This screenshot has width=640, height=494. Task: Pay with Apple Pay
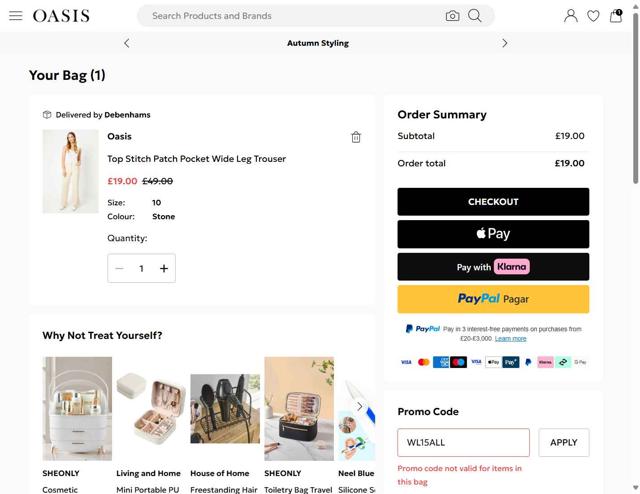click(493, 234)
